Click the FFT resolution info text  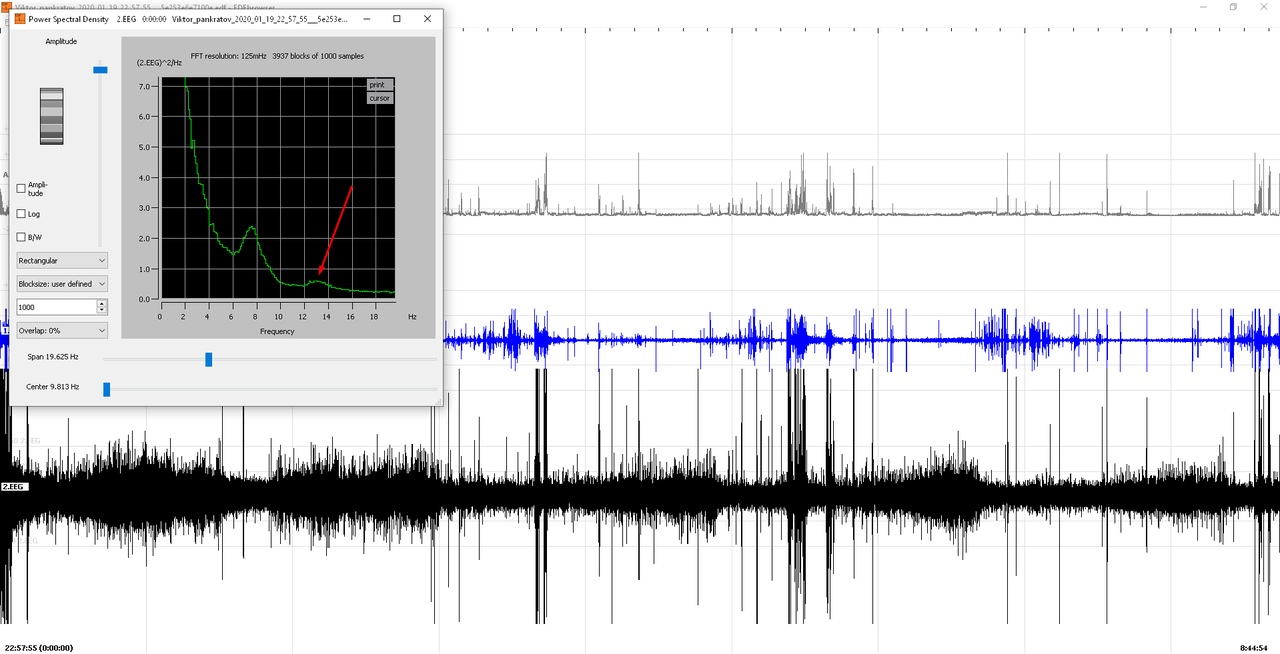[279, 55]
